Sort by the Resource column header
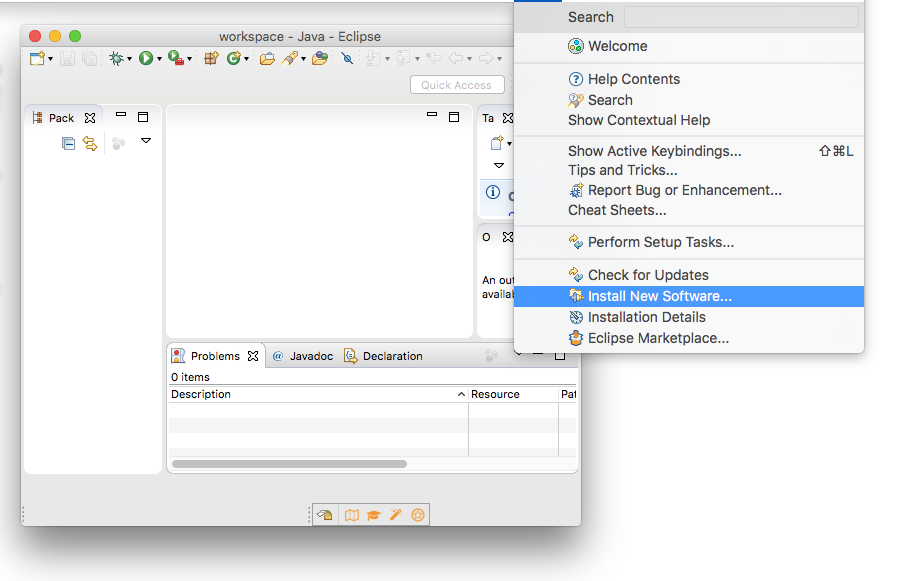The image size is (900, 581). coord(513,394)
